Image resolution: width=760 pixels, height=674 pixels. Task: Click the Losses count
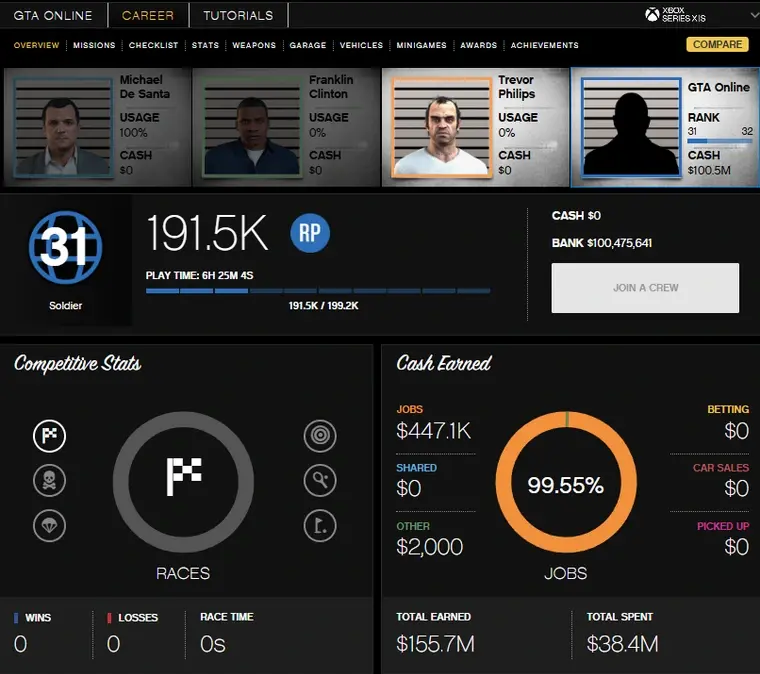(x=113, y=644)
